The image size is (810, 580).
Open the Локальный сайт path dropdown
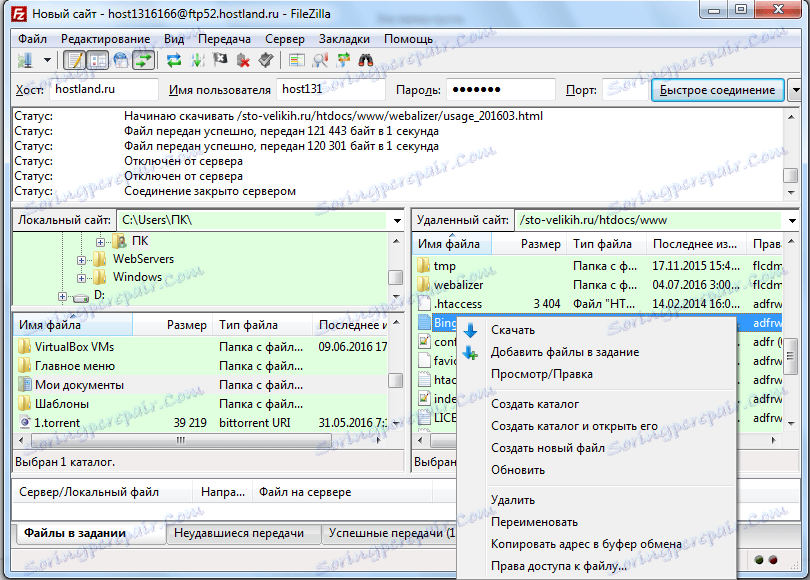pos(397,221)
